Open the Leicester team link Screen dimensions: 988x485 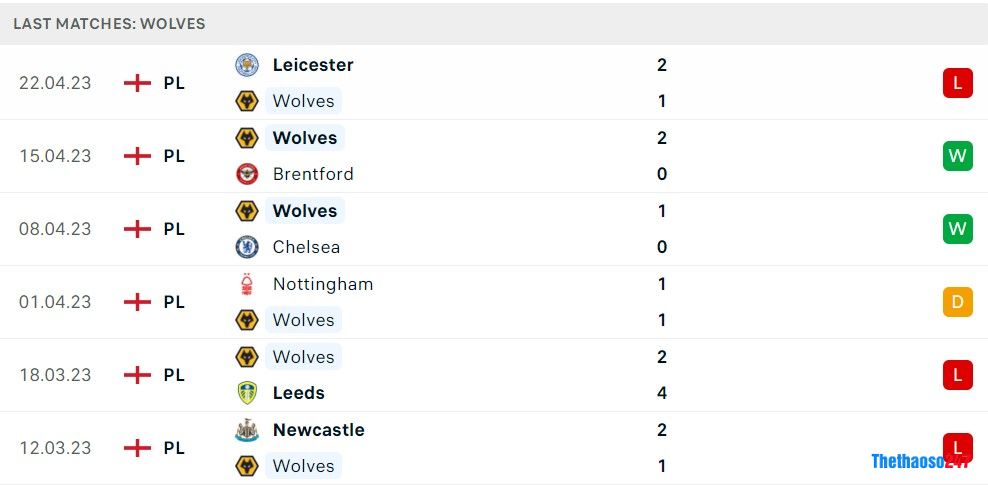[313, 65]
